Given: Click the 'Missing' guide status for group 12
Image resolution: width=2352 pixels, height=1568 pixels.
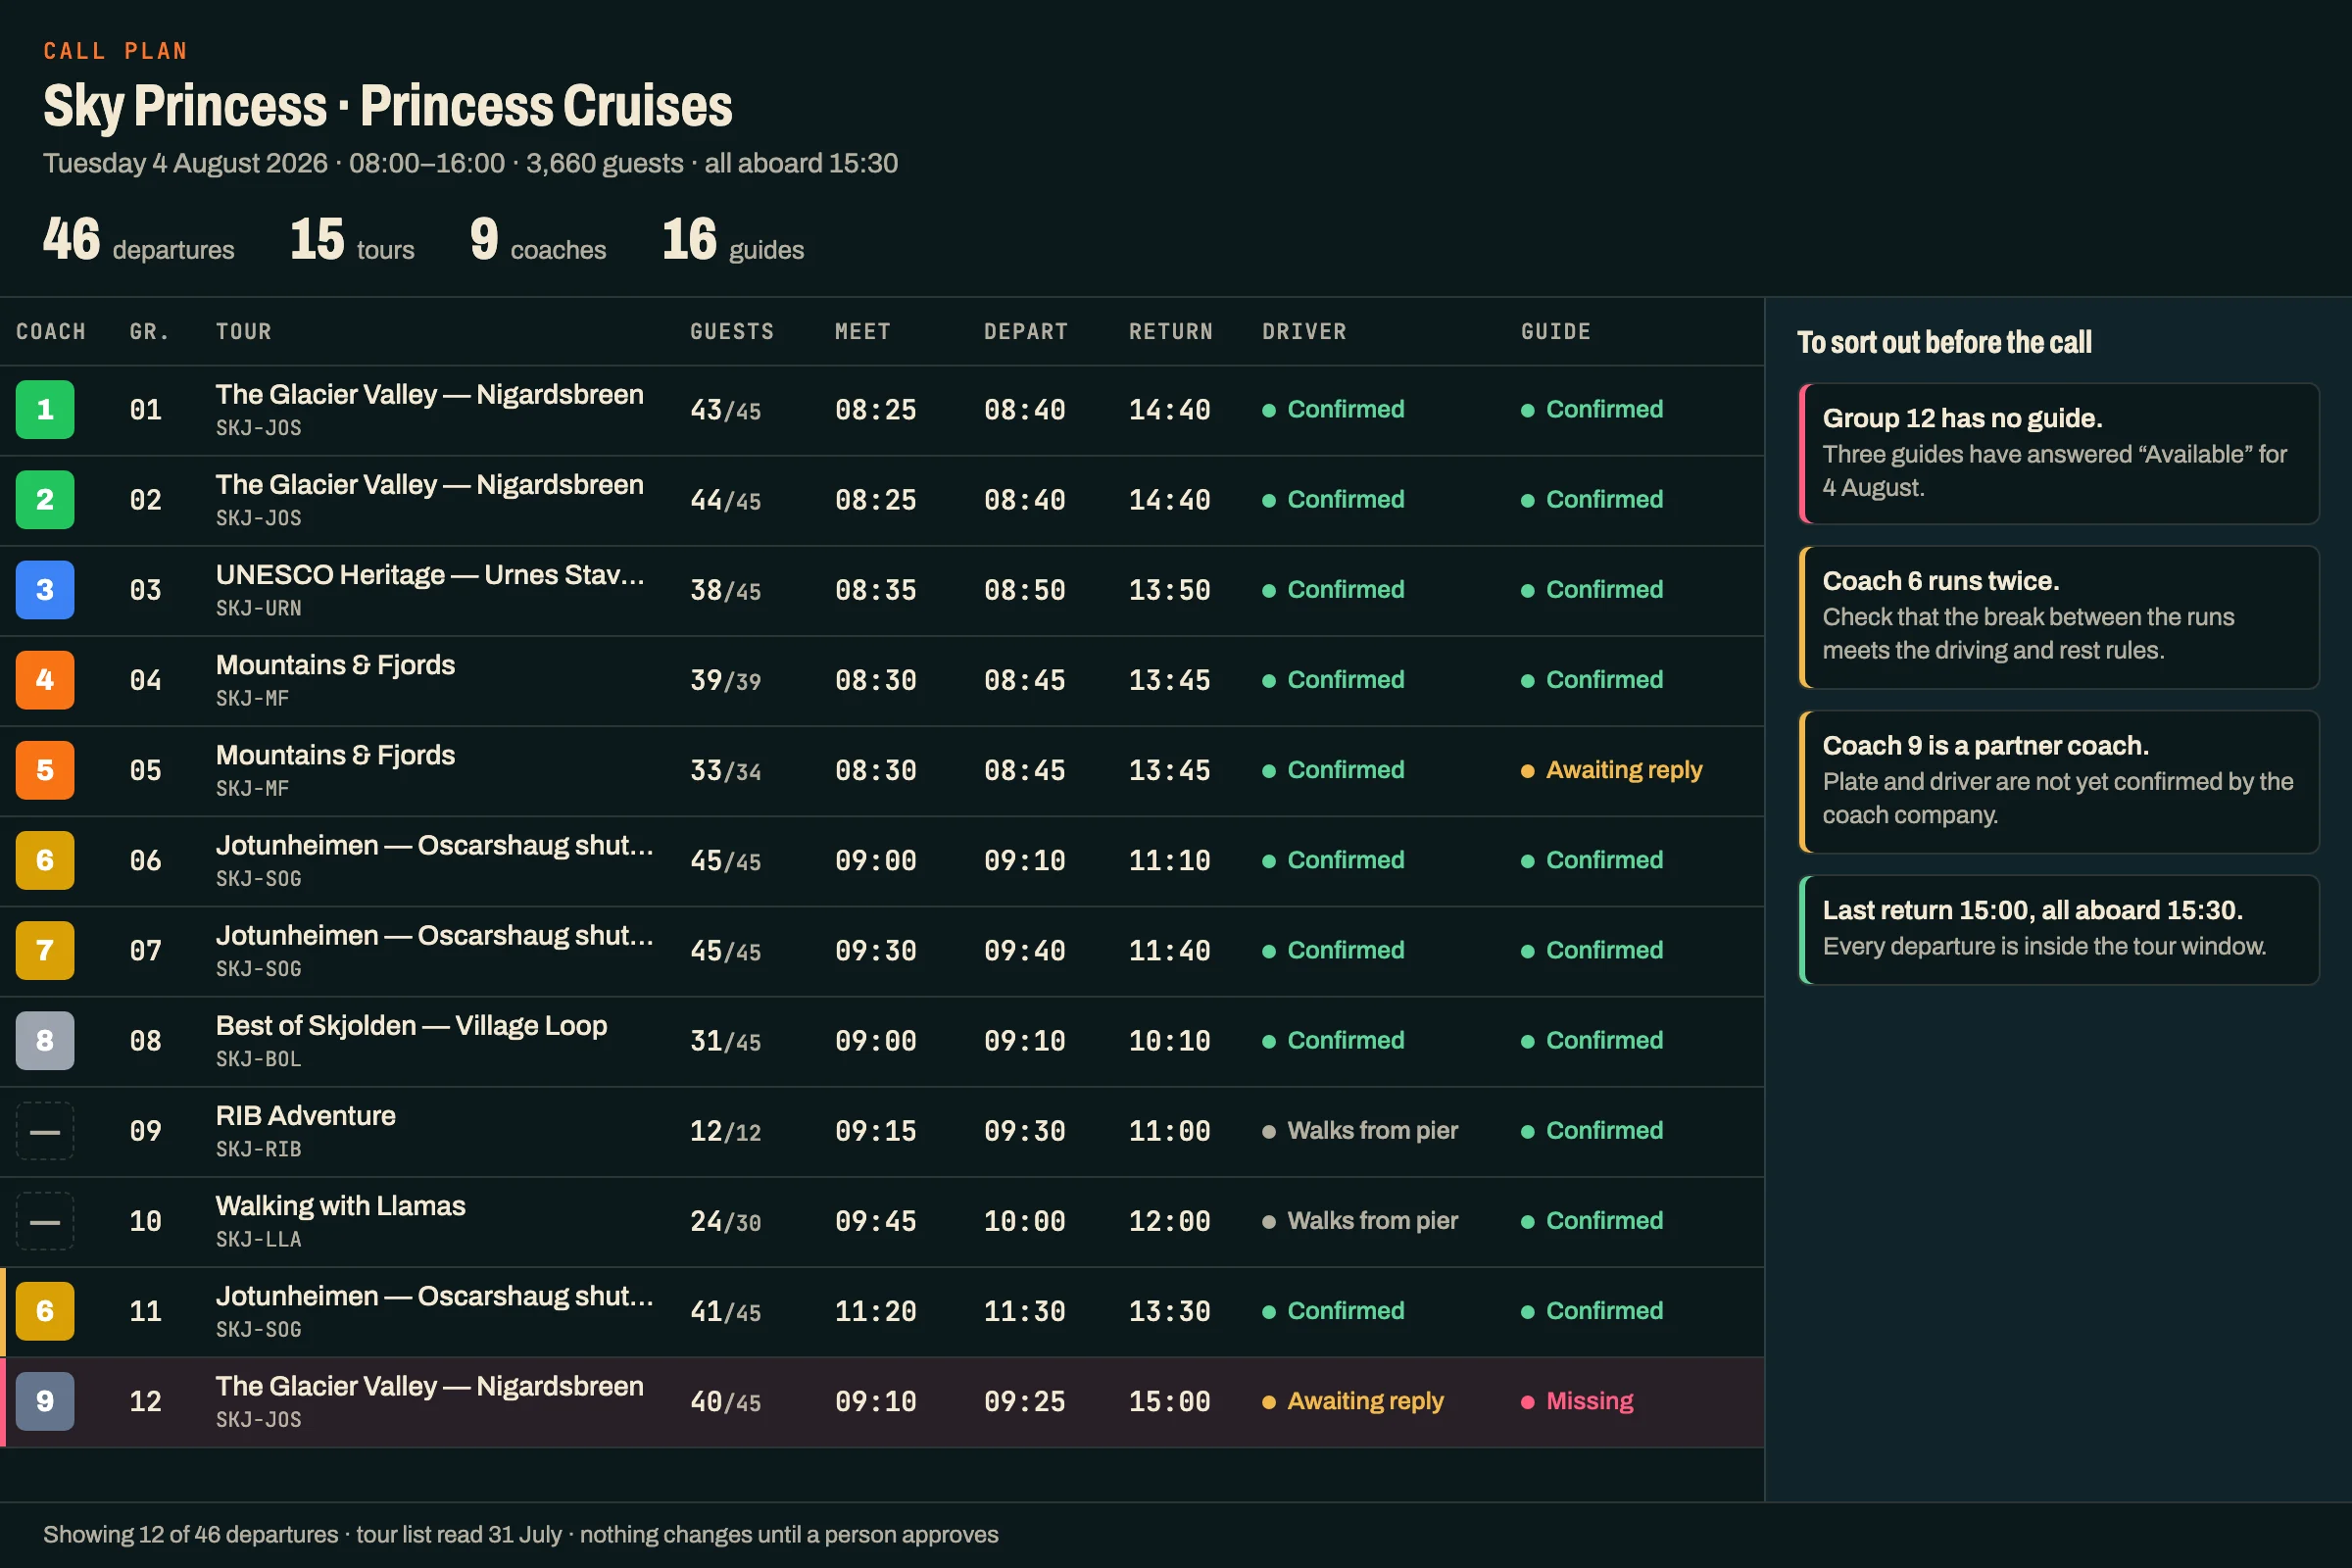Looking at the screenshot, I should [1577, 1401].
